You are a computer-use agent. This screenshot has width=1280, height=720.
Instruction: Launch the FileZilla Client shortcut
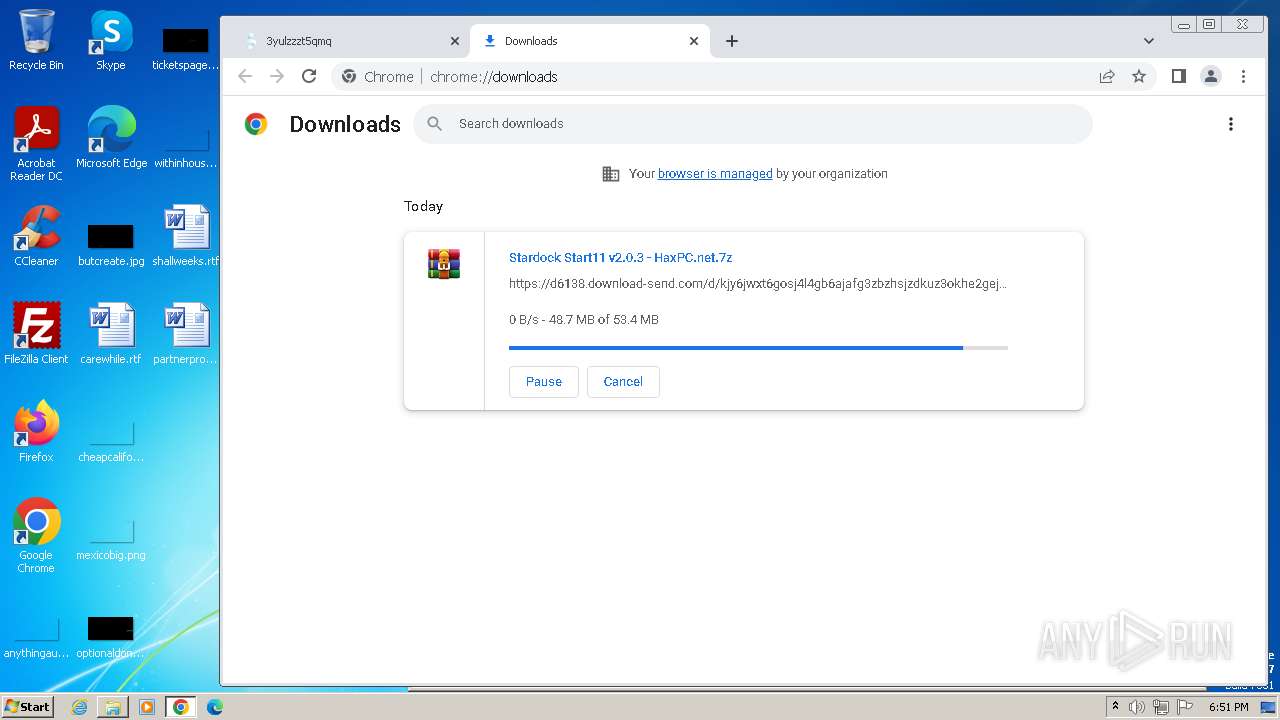point(36,334)
